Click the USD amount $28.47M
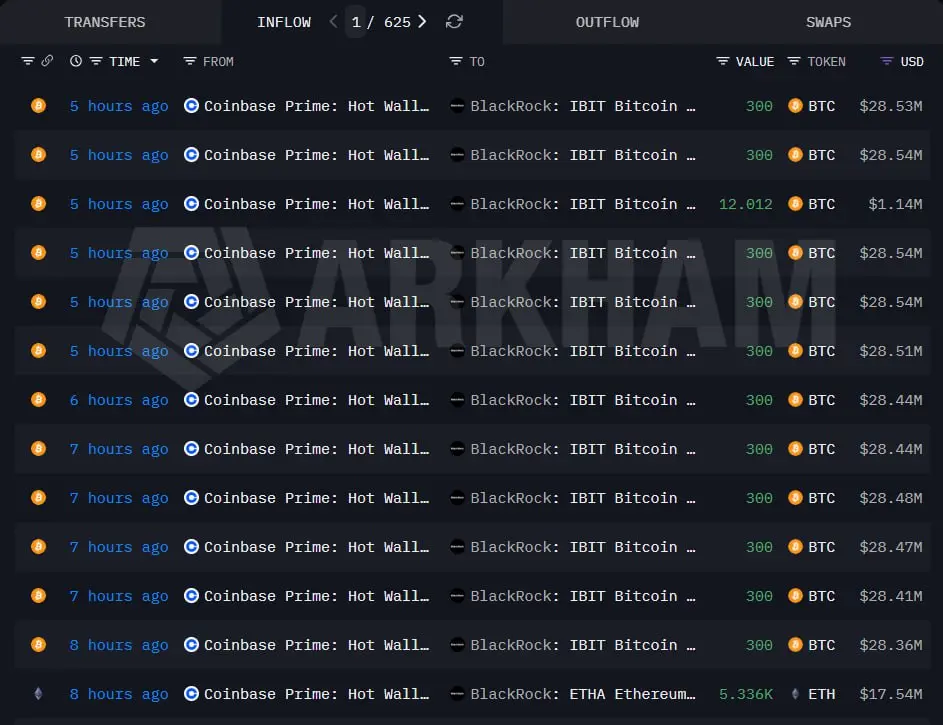943x725 pixels. (x=891, y=547)
